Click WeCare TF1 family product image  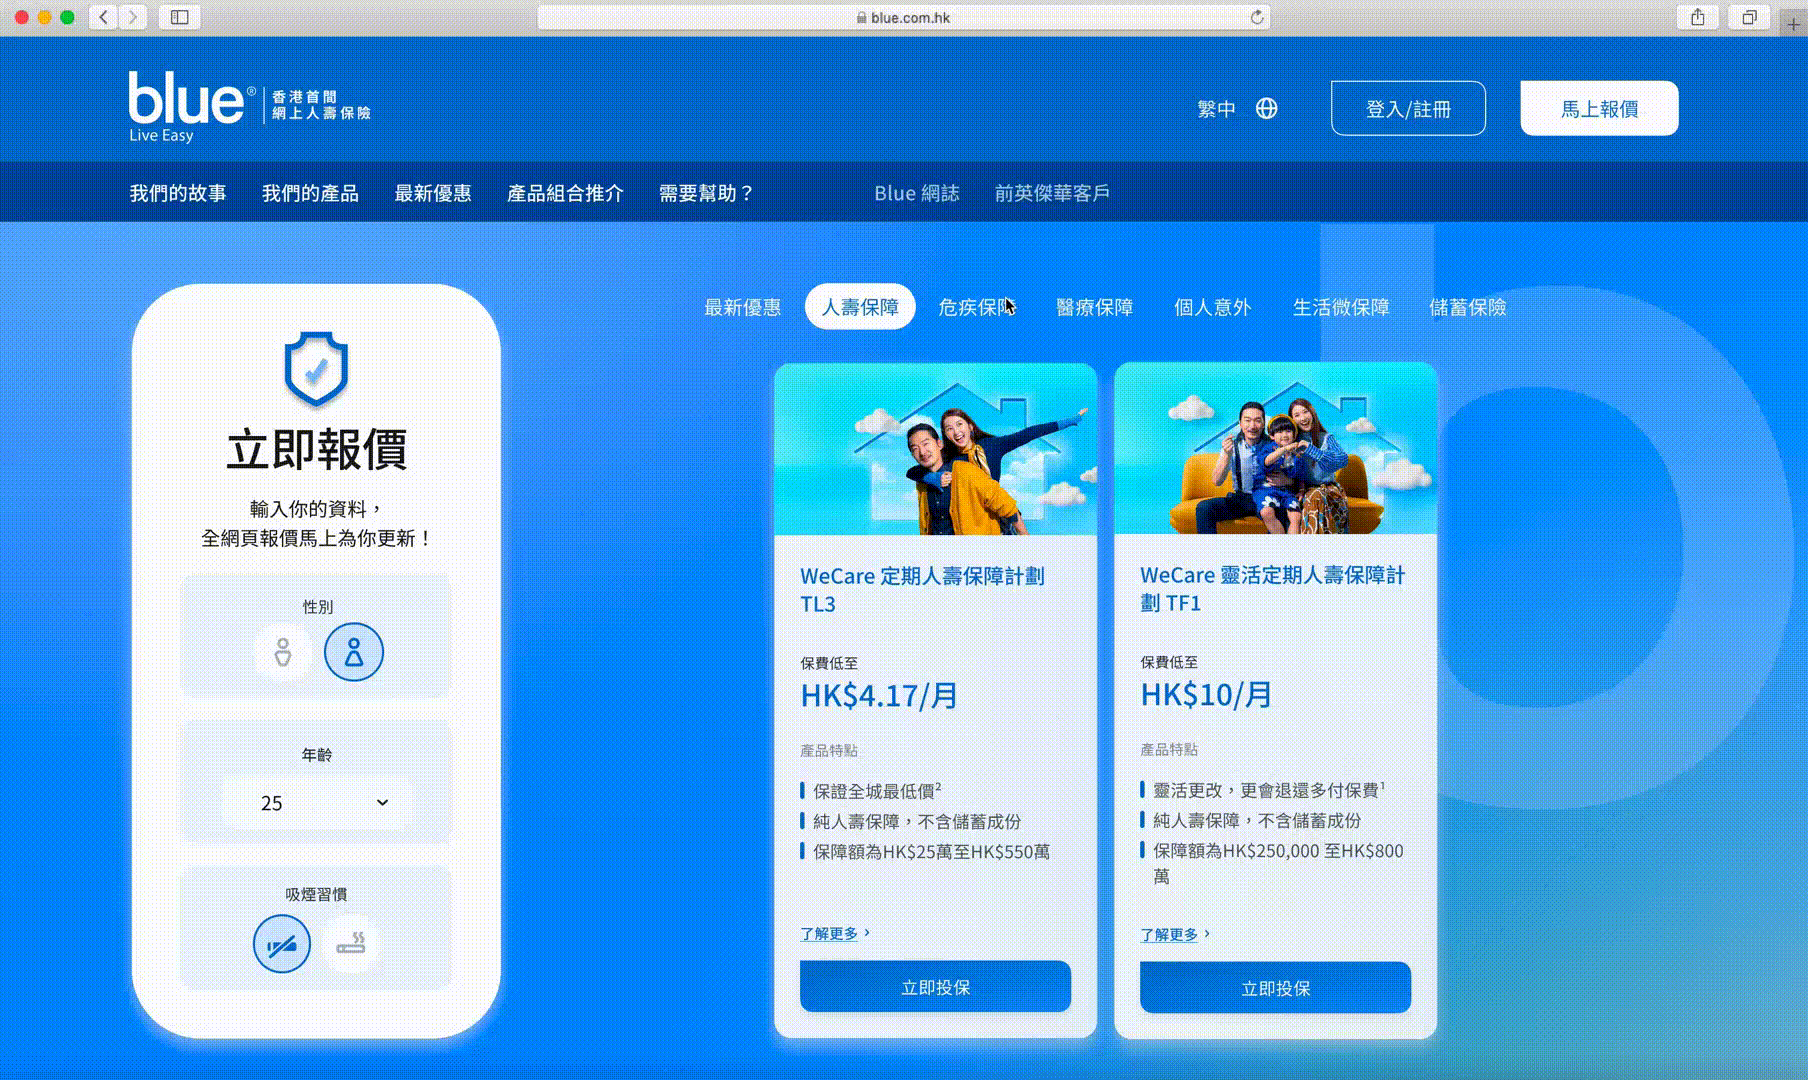(x=1275, y=449)
